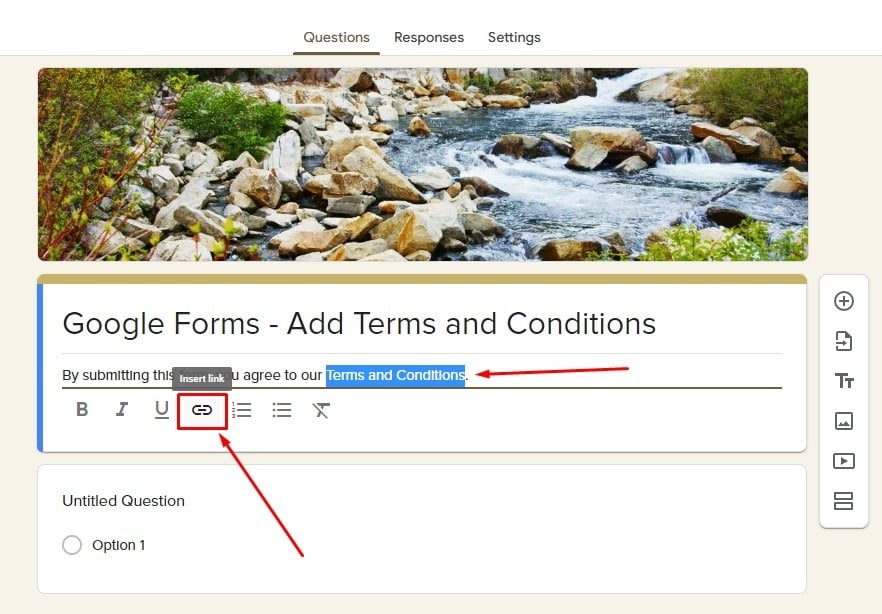The width and height of the screenshot is (882, 614).
Task: Click the Option 1 label
Action: pos(119,545)
